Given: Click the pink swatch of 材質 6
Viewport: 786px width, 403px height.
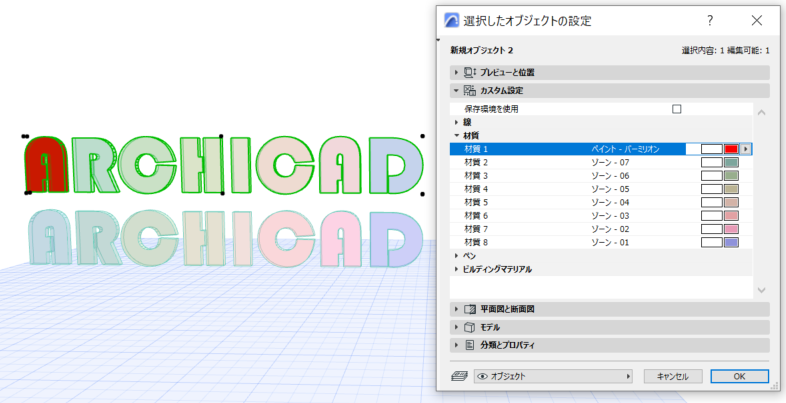Looking at the screenshot, I should pos(731,216).
